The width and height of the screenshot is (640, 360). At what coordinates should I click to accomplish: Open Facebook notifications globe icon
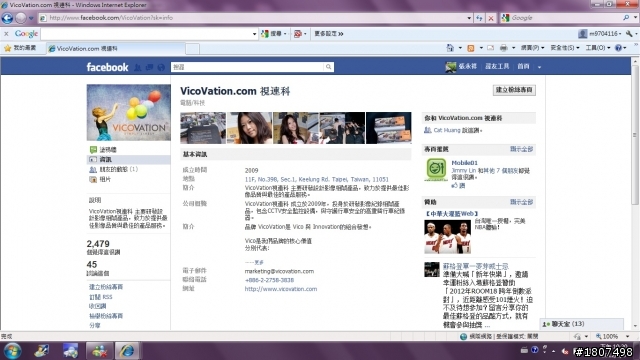[x=161, y=67]
